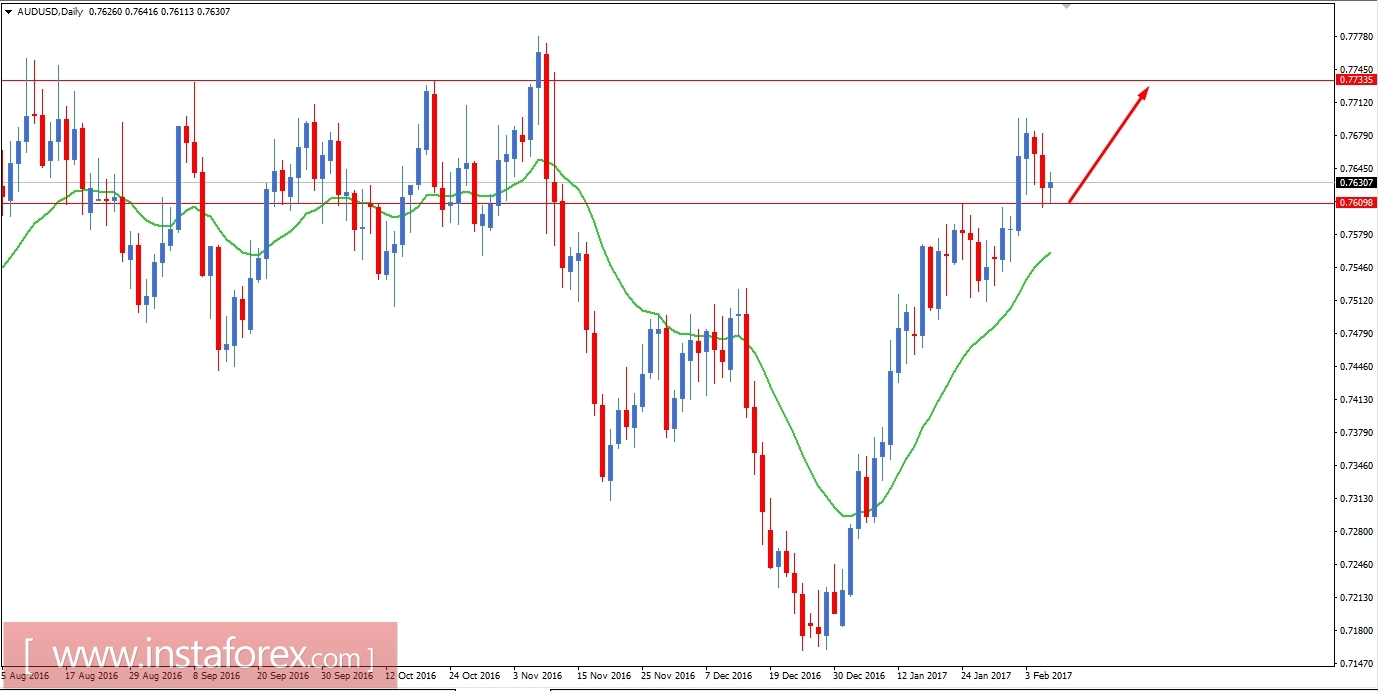Image resolution: width=1378 pixels, height=691 pixels.
Task: Click the 12 Jan 2017 date label
Action: (923, 675)
